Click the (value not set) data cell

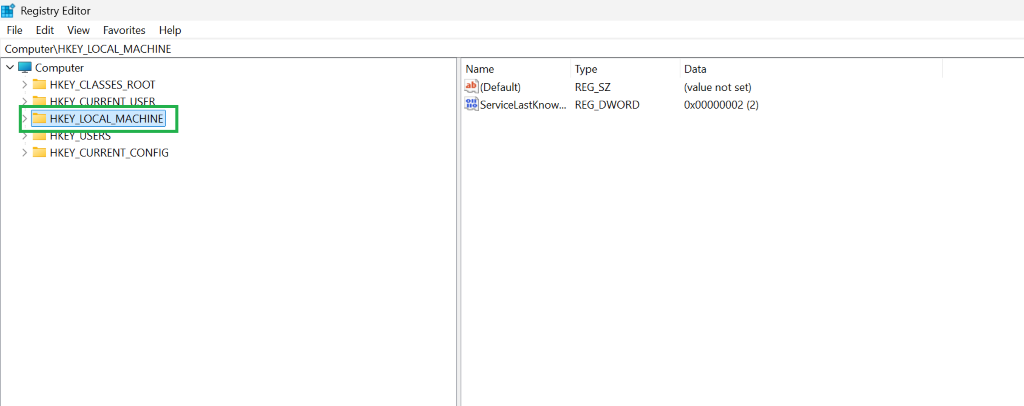pyautogui.click(x=718, y=87)
